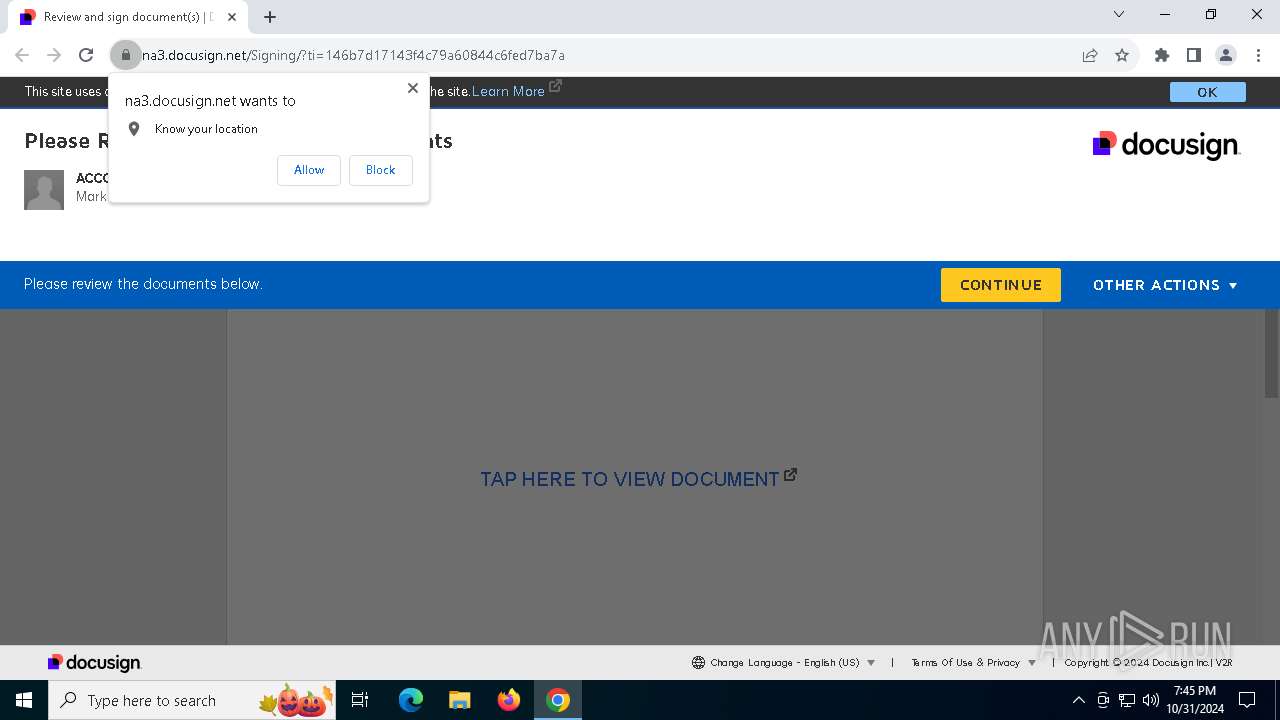Reload the page

[x=86, y=55]
